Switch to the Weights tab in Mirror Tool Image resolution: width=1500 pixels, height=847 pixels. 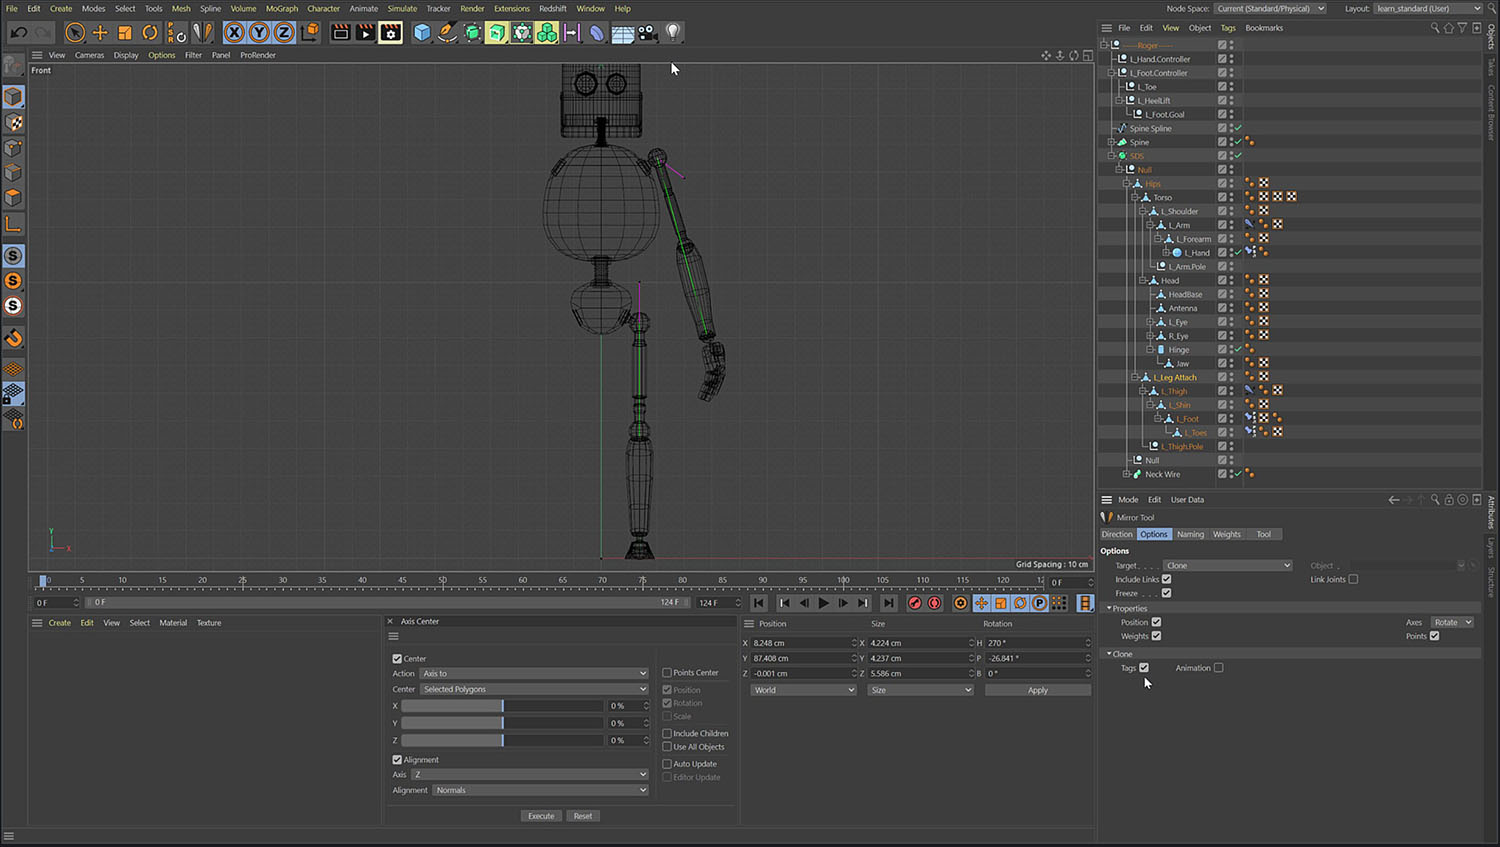click(x=1226, y=534)
